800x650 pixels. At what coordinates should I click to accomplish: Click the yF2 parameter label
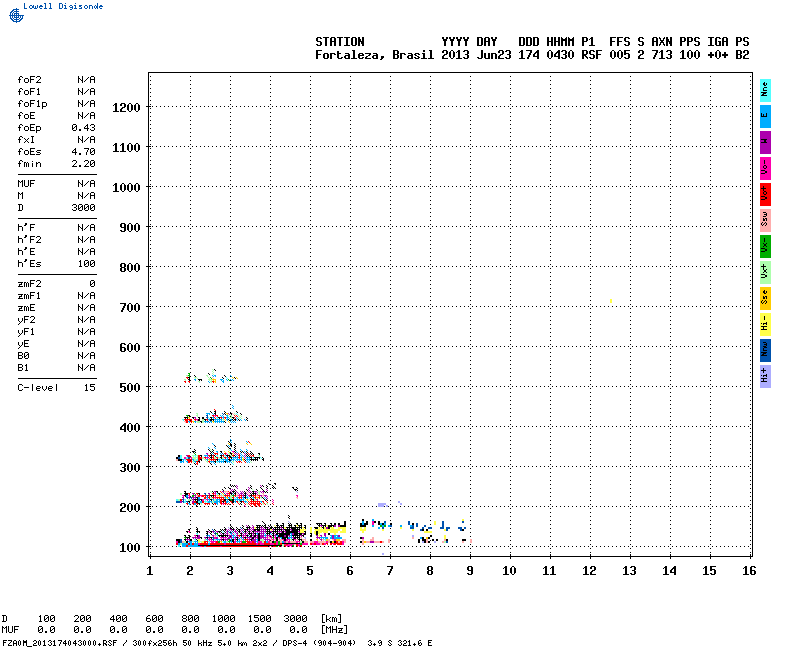26,320
